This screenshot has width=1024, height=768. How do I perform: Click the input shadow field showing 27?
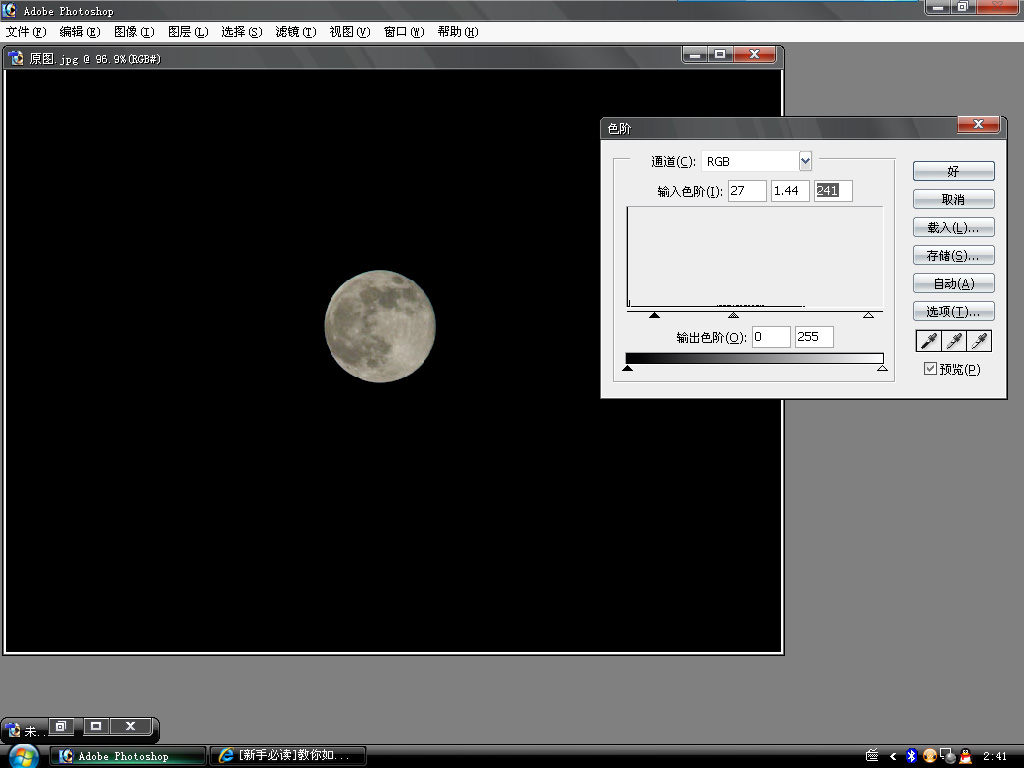[x=747, y=191]
